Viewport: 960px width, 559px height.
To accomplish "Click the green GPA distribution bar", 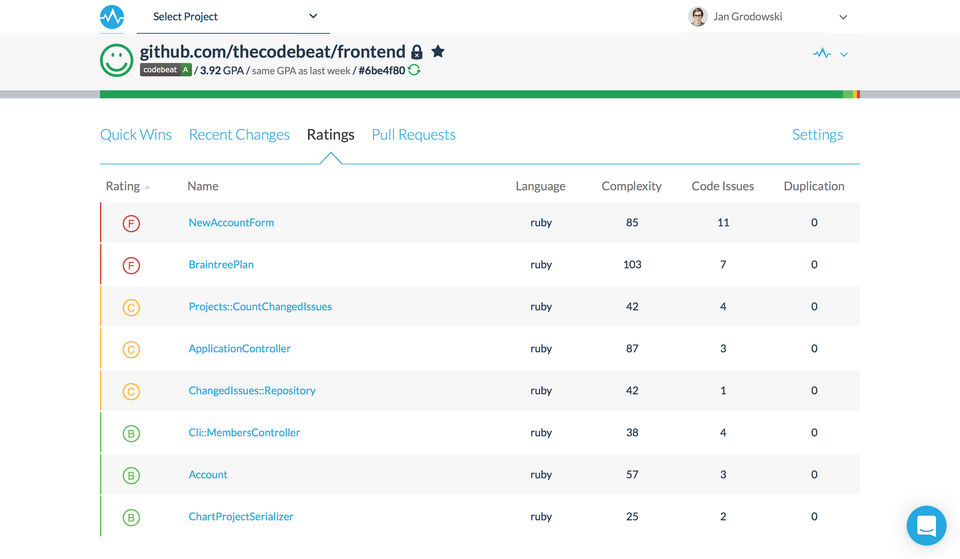I will pos(470,94).
